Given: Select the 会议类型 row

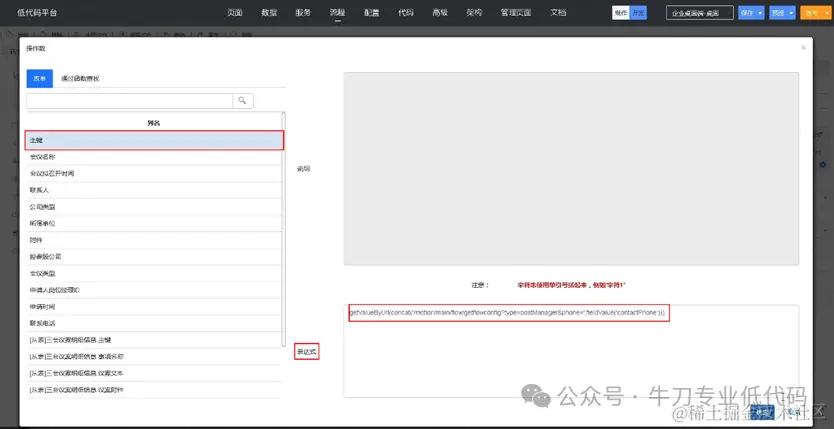Looking at the screenshot, I should click(154, 273).
